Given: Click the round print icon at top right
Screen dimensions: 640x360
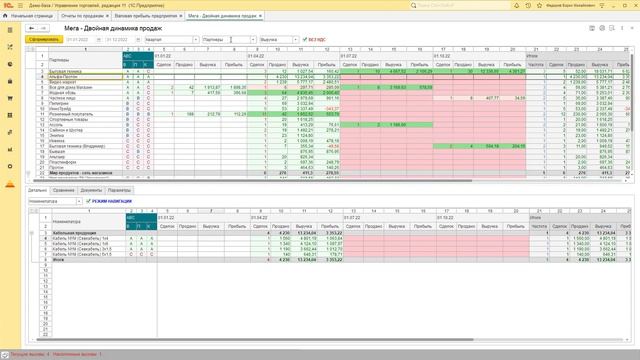Looking at the screenshot, I should [x=602, y=28].
